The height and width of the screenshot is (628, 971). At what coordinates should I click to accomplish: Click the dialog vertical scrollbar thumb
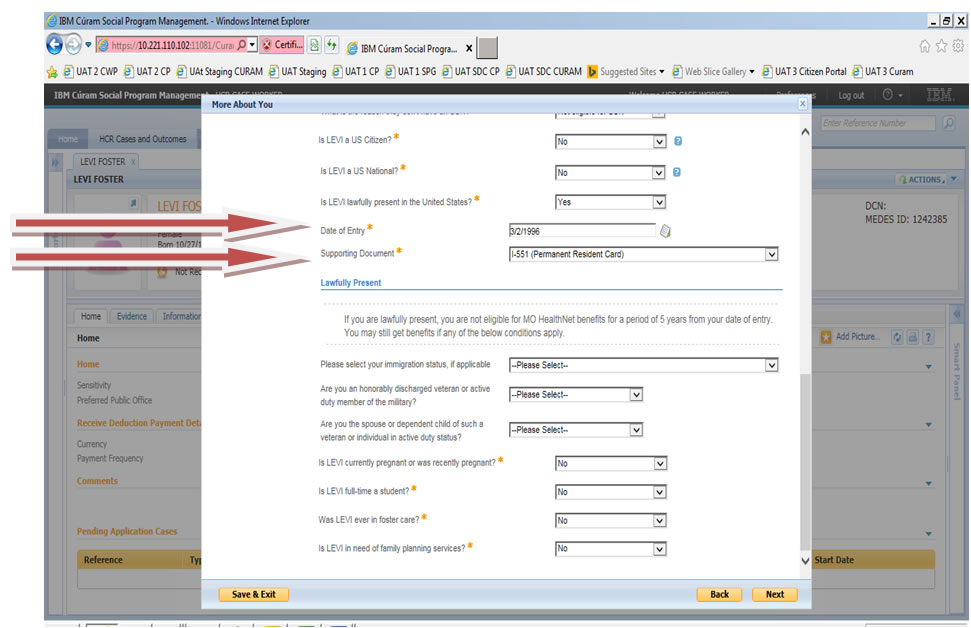point(805,461)
